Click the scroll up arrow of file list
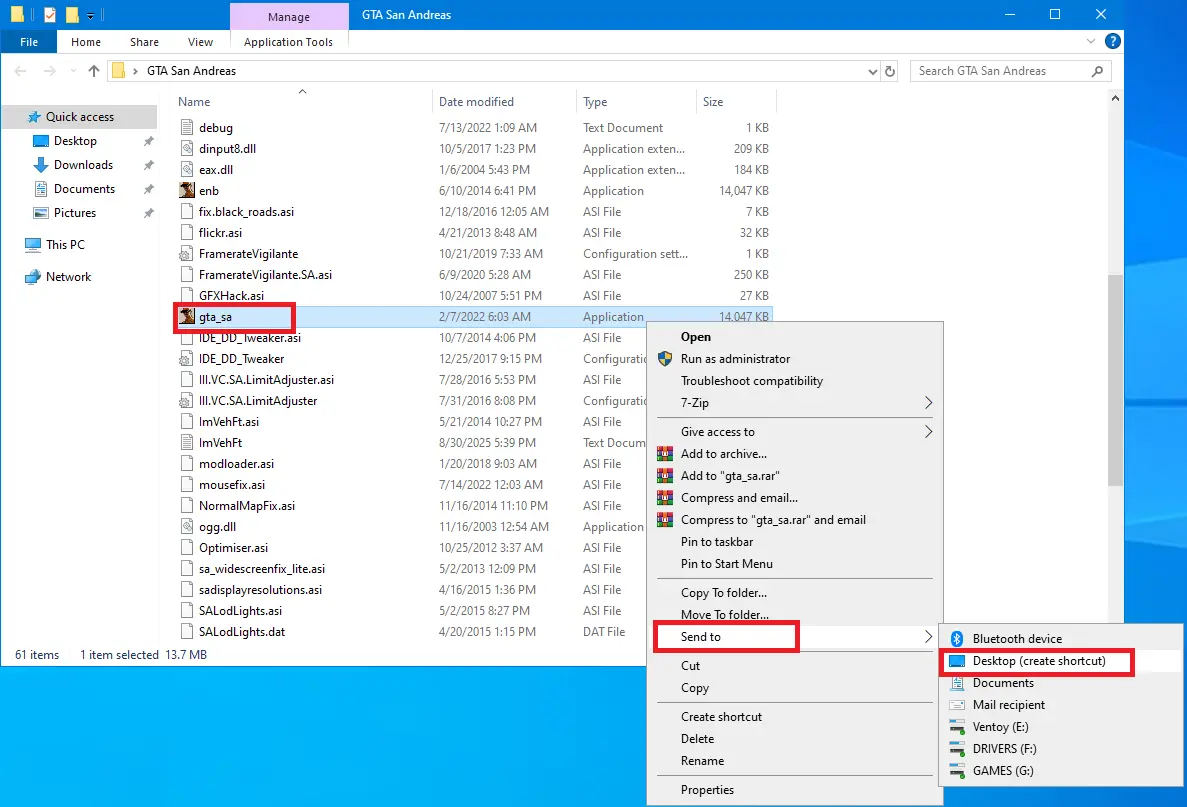The width and height of the screenshot is (1187, 807). pos(1114,98)
